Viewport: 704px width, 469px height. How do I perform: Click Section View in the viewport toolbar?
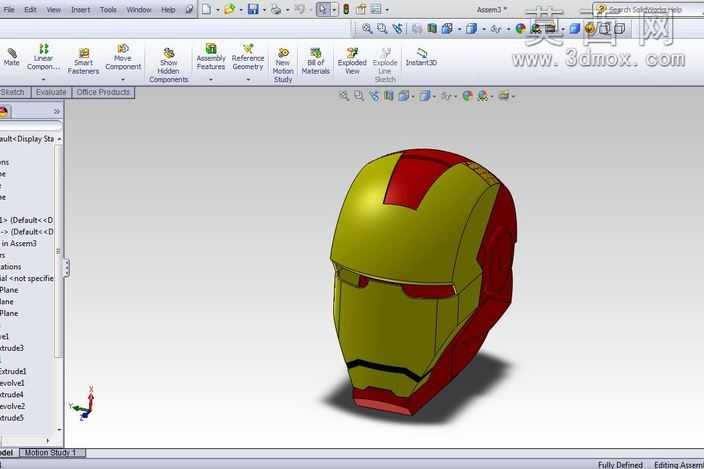pos(389,96)
